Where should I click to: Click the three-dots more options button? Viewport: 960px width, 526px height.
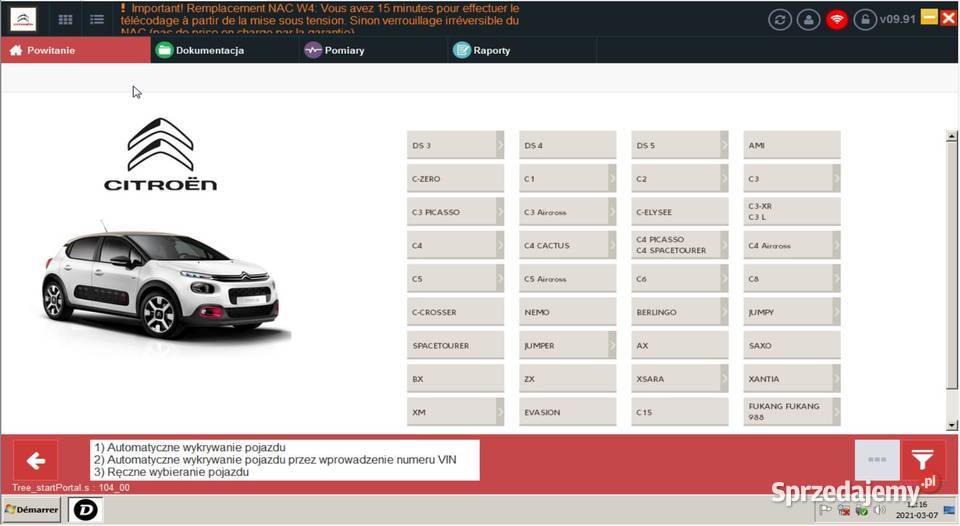pos(877,460)
